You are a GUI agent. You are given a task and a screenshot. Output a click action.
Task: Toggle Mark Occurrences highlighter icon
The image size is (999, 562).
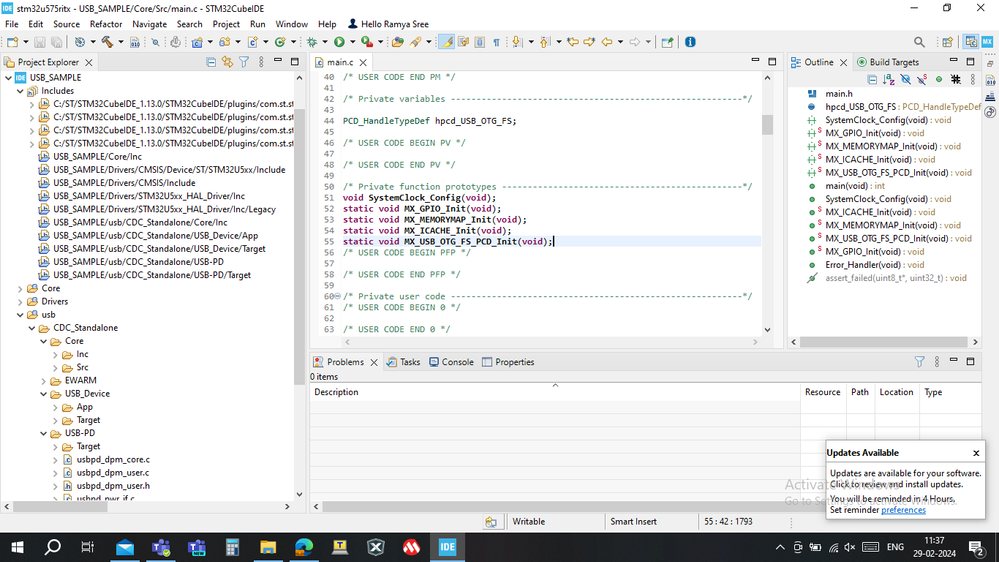tap(447, 42)
